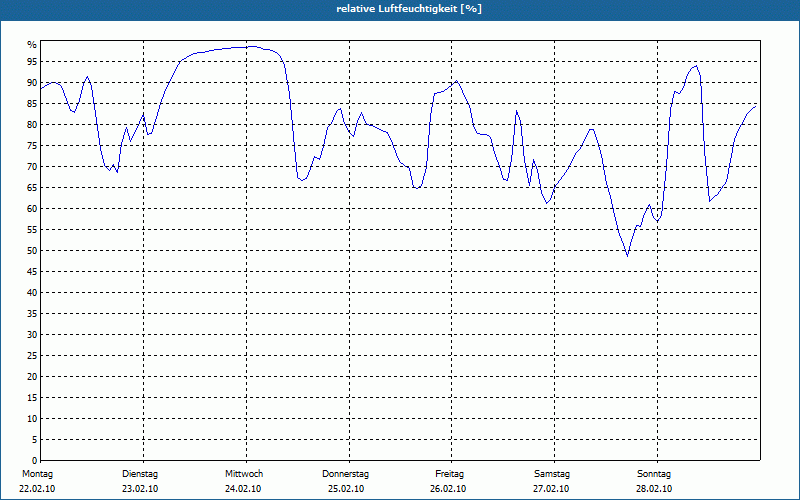Click the y-axis value 0
The height and width of the screenshot is (500, 800).
(35, 461)
